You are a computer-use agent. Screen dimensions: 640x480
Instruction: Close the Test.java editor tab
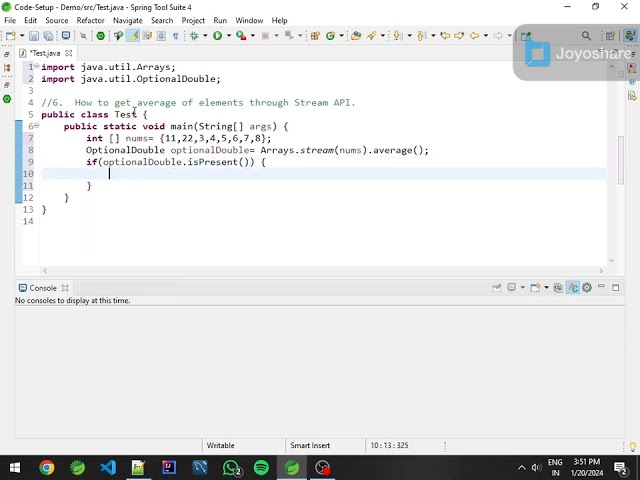(69, 53)
